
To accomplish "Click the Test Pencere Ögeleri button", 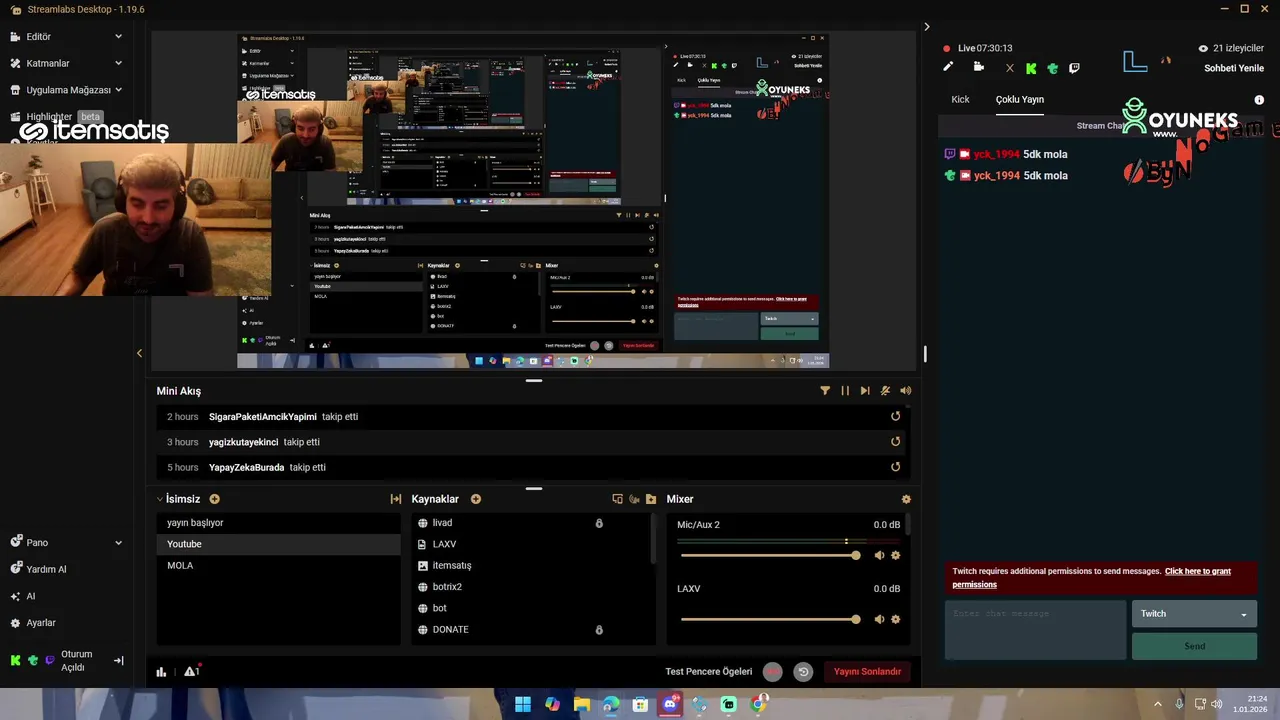I will tap(709, 672).
